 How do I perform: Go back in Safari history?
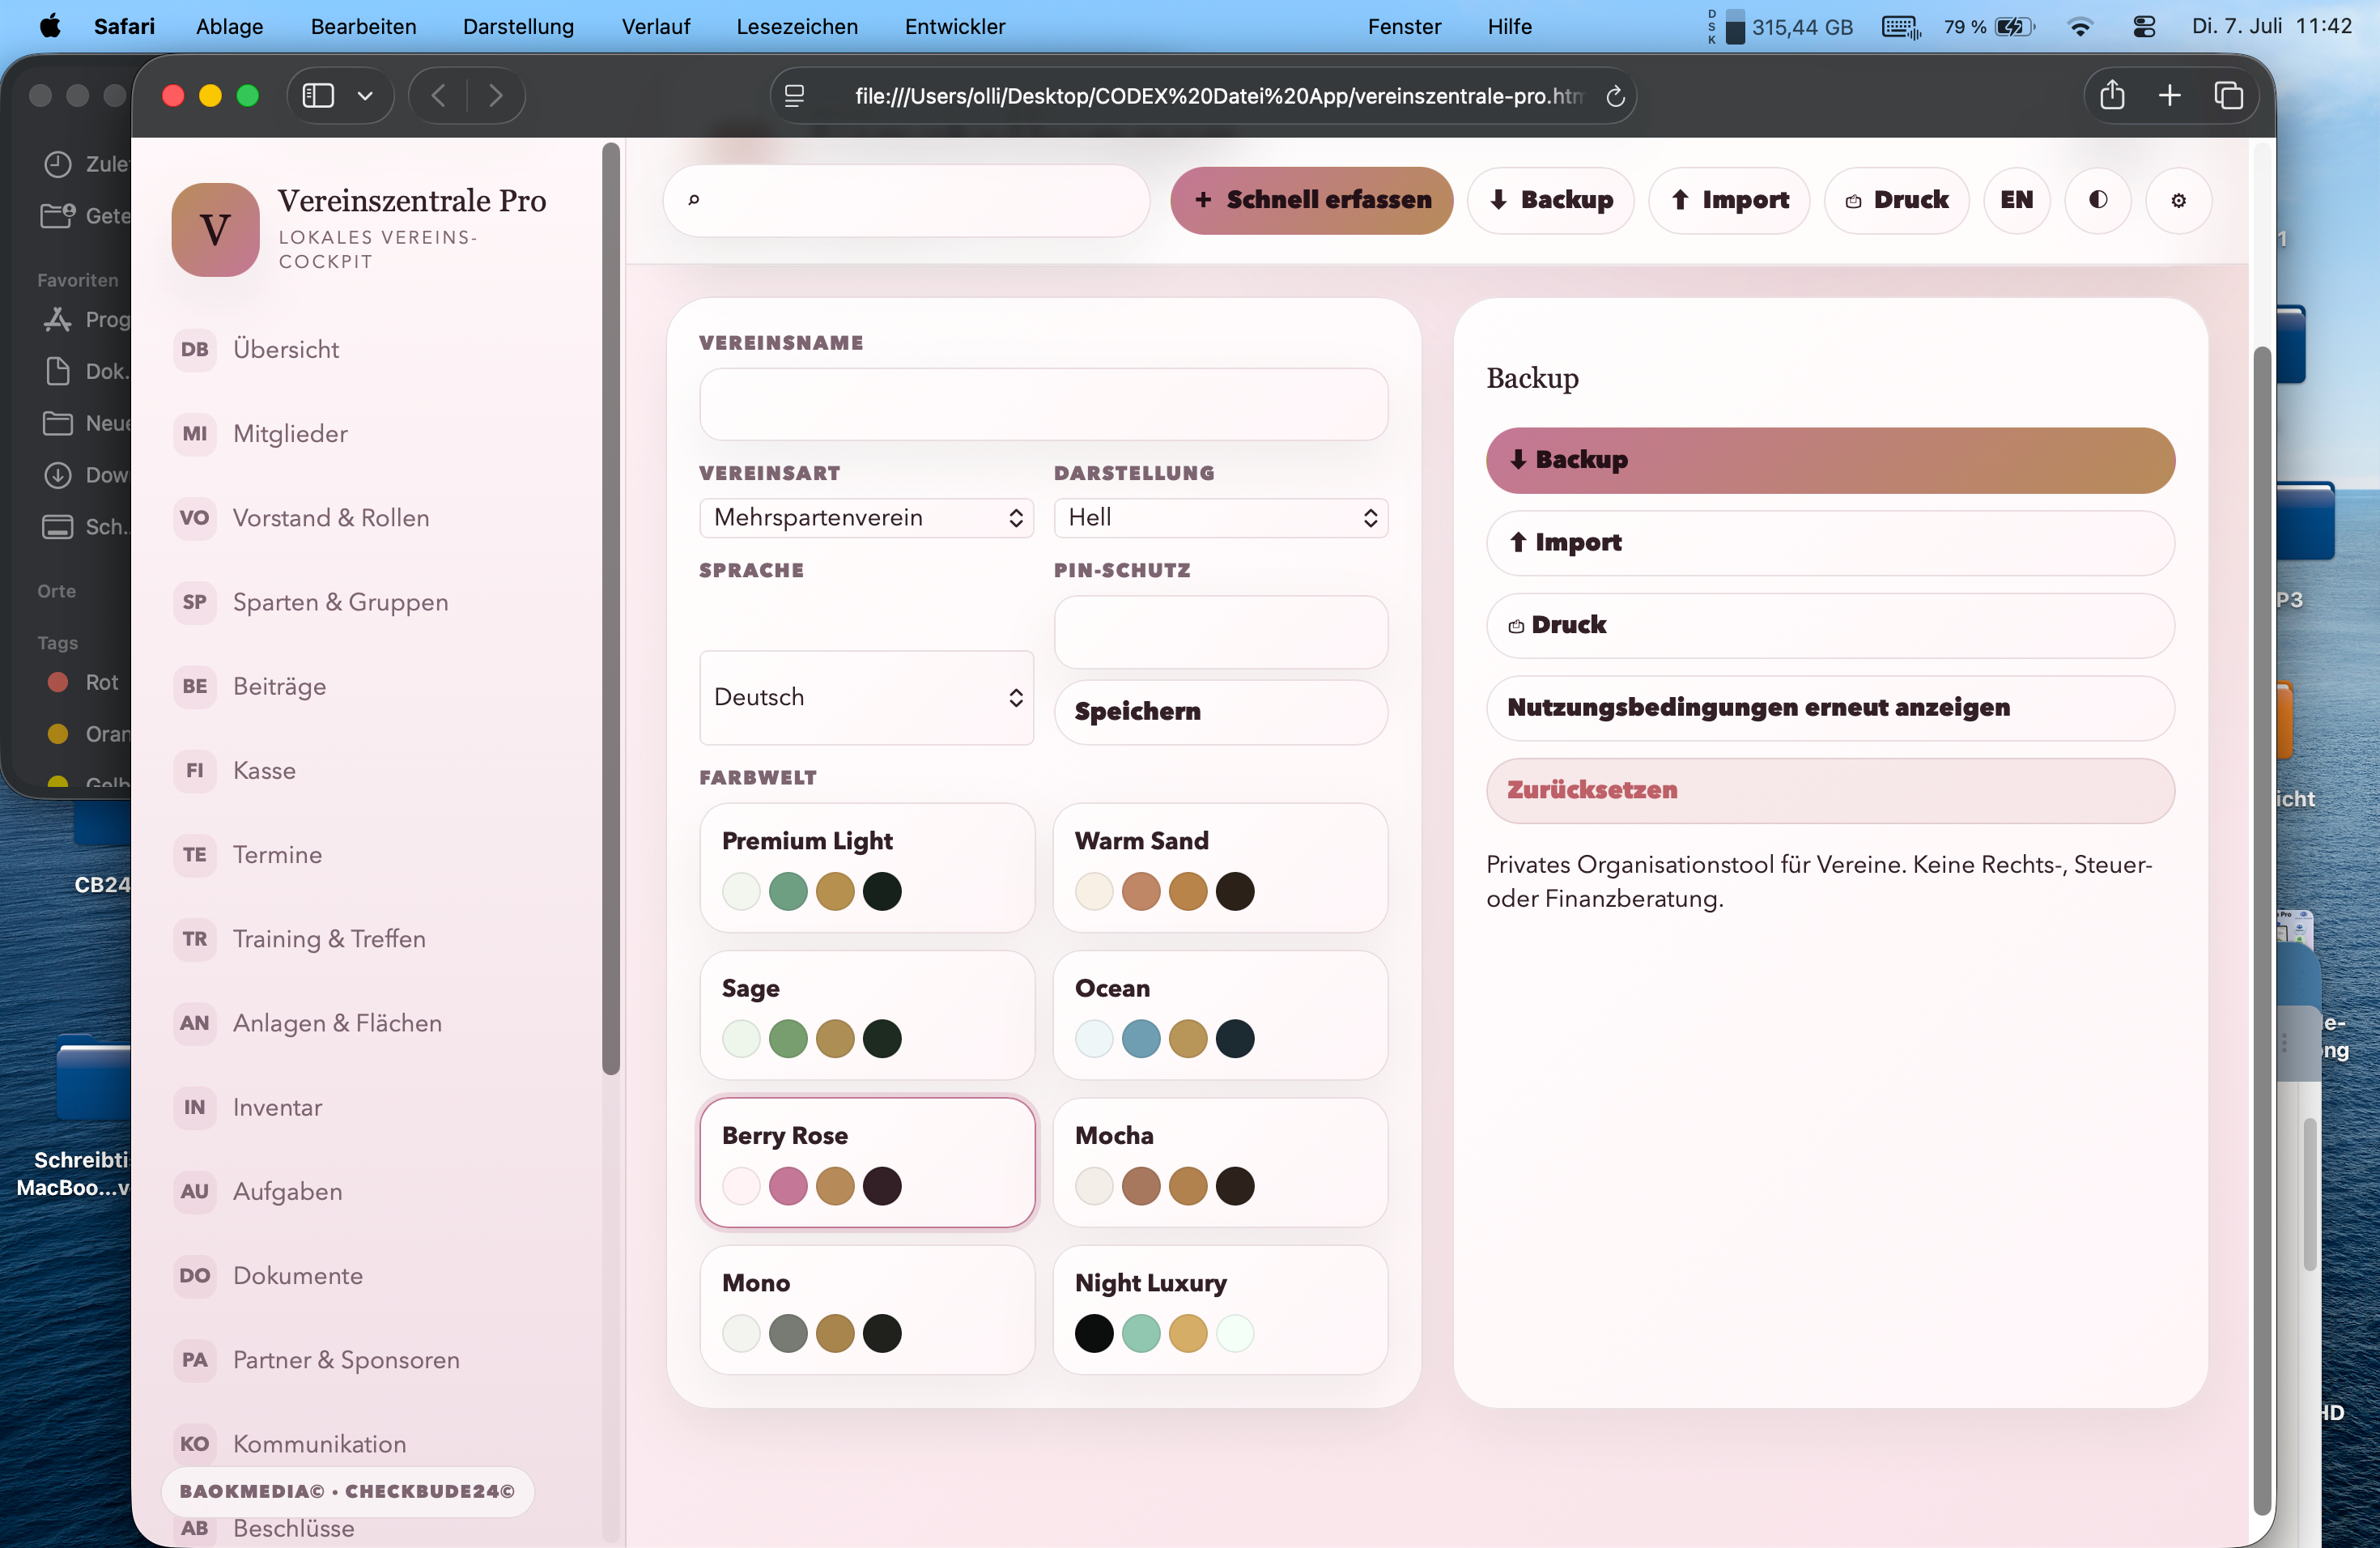pos(438,95)
